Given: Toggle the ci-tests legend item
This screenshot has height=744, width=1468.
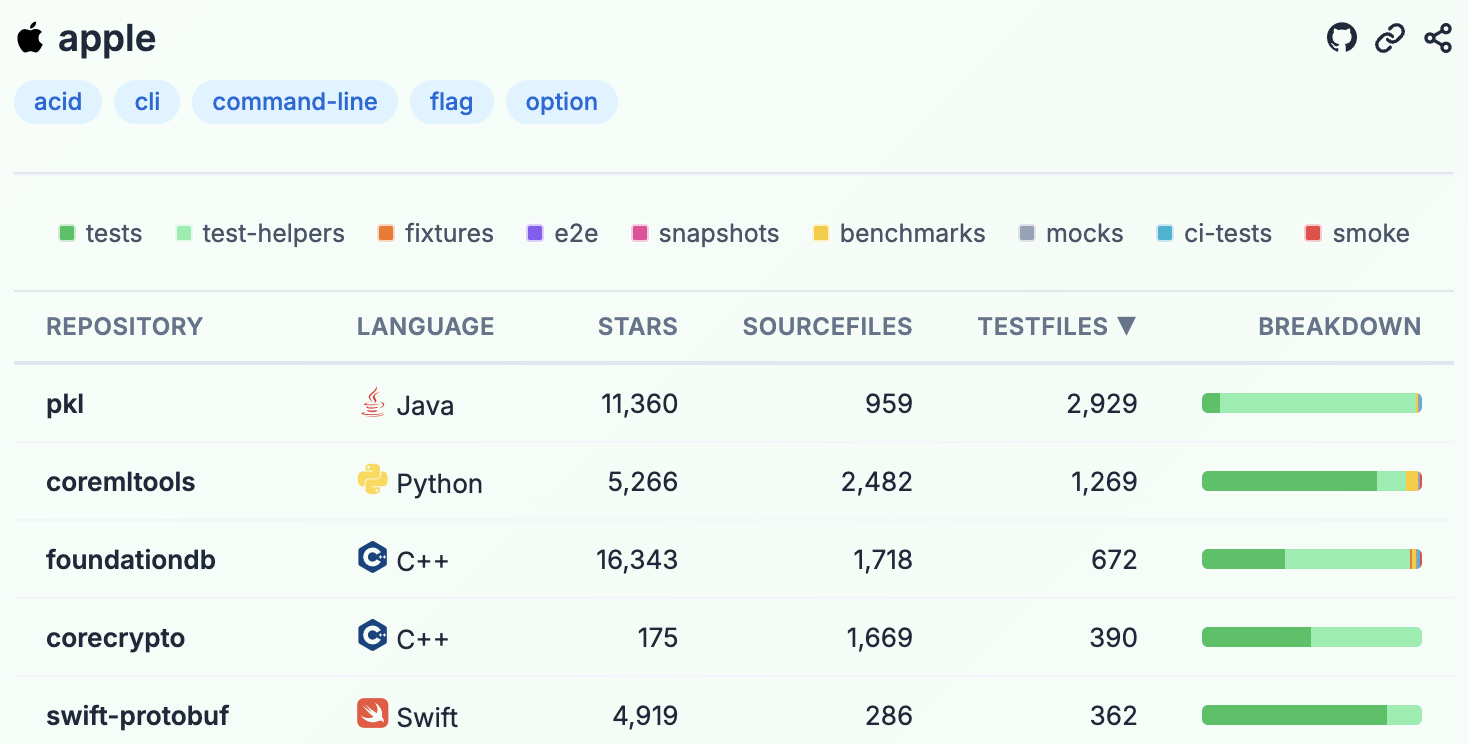Looking at the screenshot, I should [1214, 234].
